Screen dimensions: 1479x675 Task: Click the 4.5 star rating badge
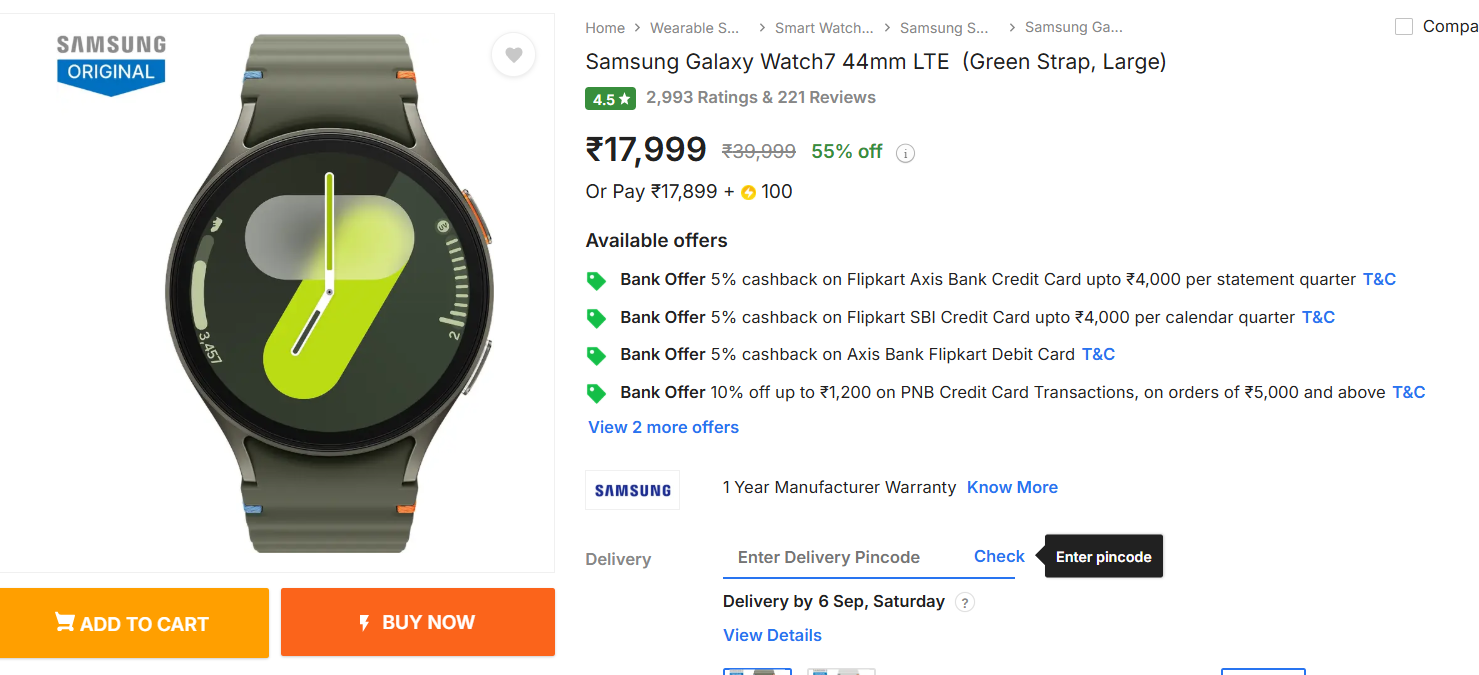pyautogui.click(x=611, y=99)
